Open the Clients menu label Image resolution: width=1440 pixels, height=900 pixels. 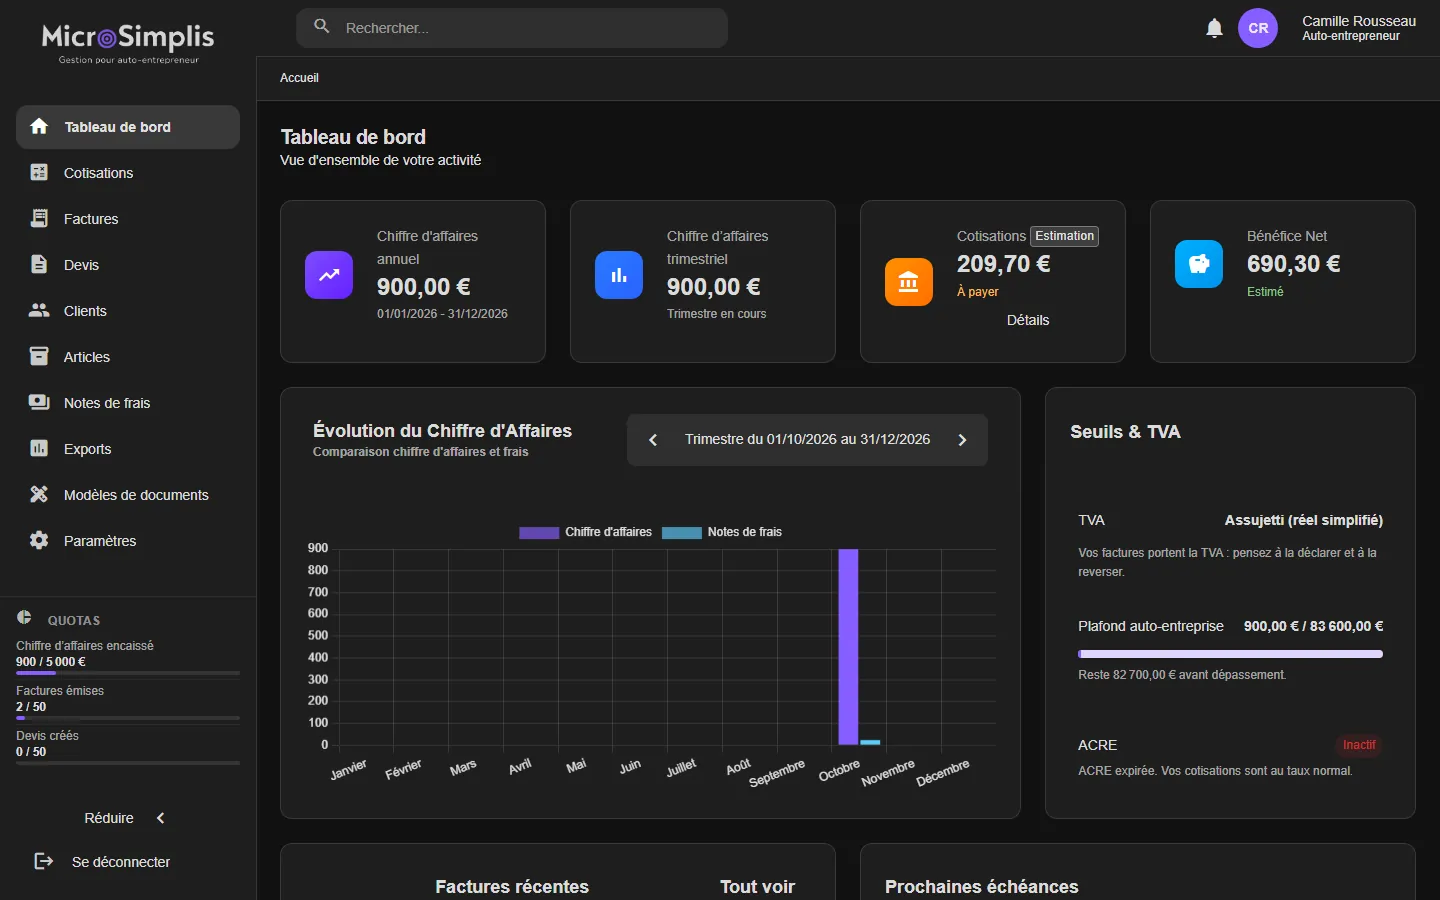tap(85, 311)
